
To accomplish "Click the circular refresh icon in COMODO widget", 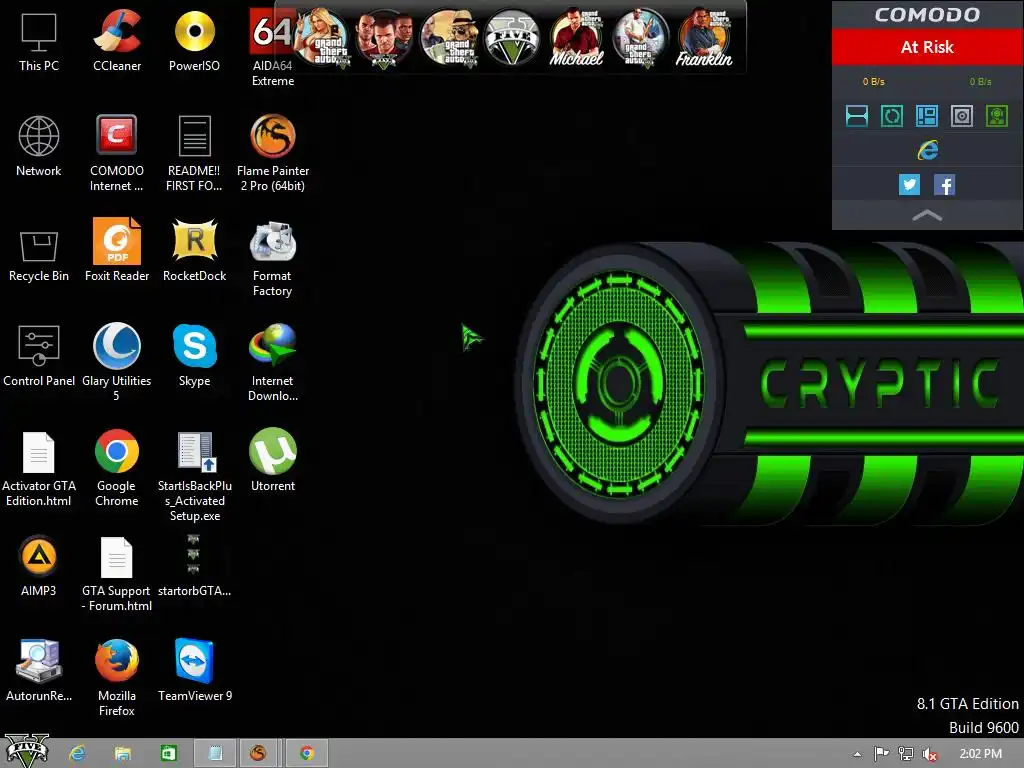I will tap(892, 116).
